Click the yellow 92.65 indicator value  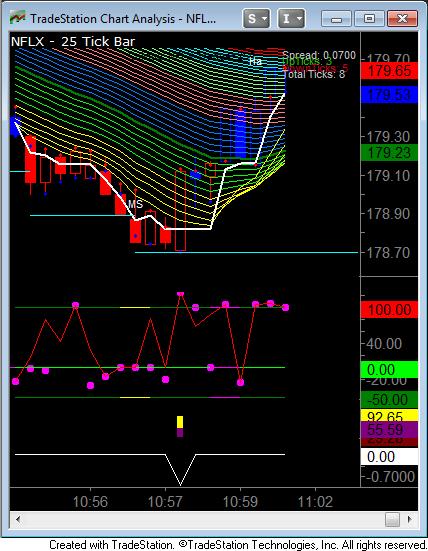point(389,416)
